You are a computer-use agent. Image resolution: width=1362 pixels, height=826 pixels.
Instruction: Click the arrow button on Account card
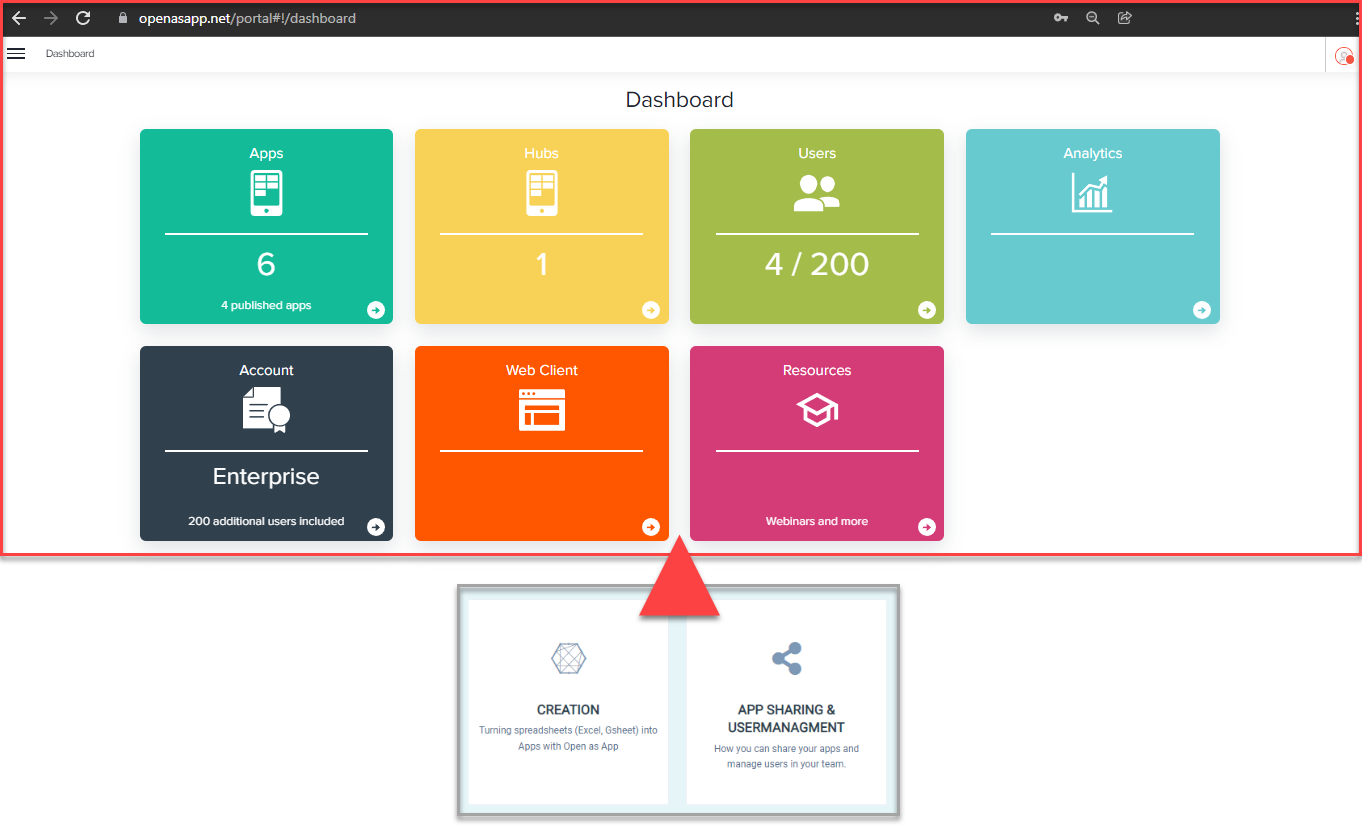point(376,527)
